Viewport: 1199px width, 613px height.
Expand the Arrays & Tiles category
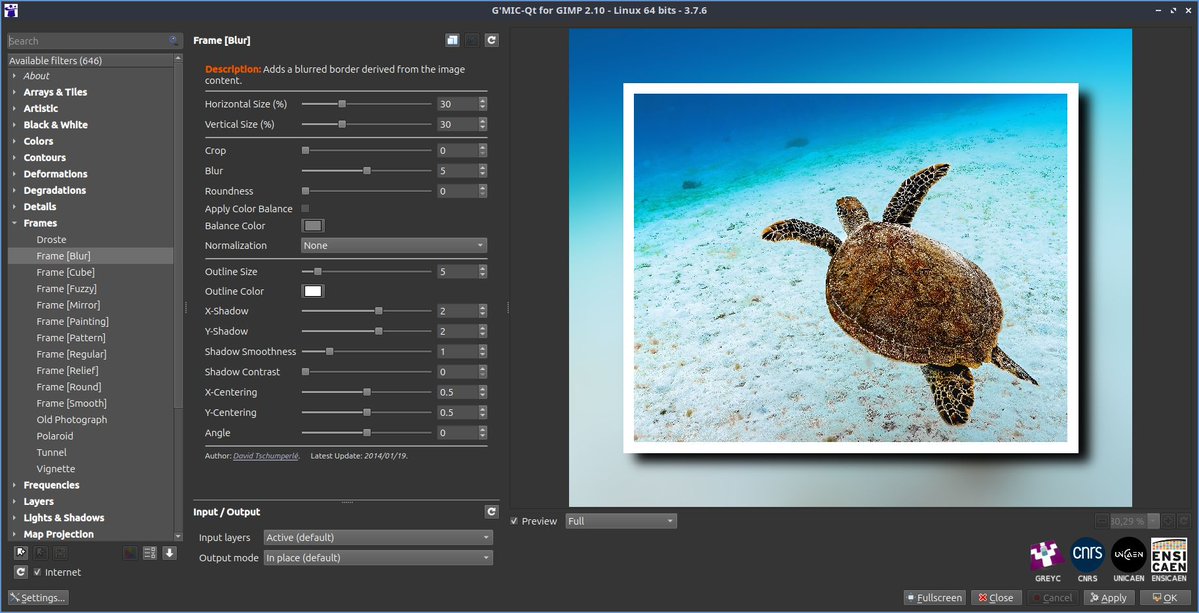[x=15, y=92]
